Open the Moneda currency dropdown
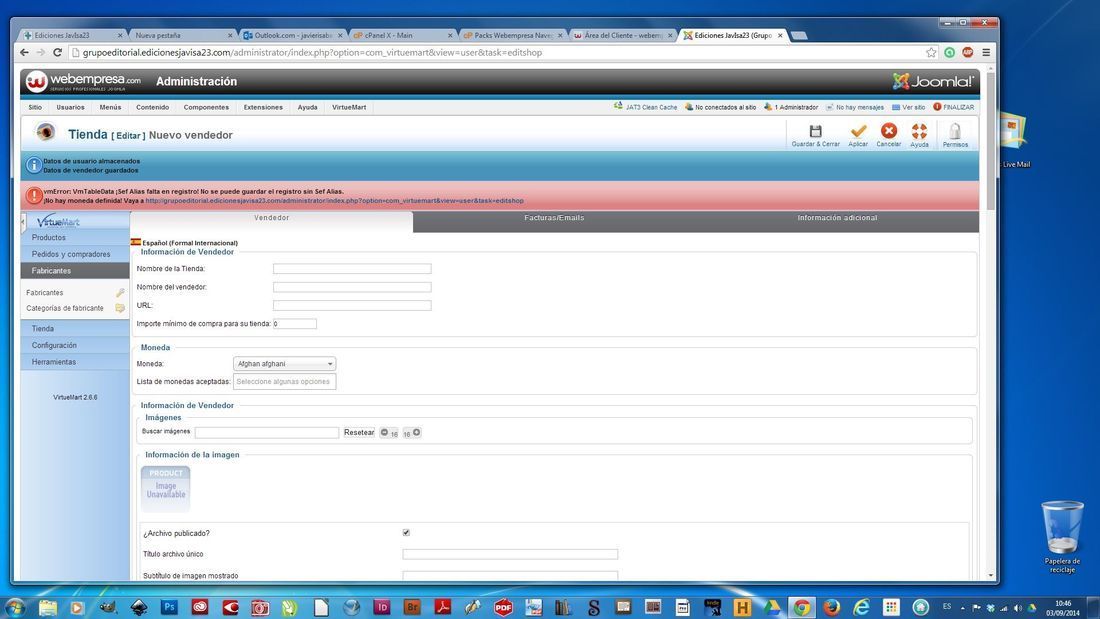Screen dimensions: 1100x619 (x=284, y=364)
